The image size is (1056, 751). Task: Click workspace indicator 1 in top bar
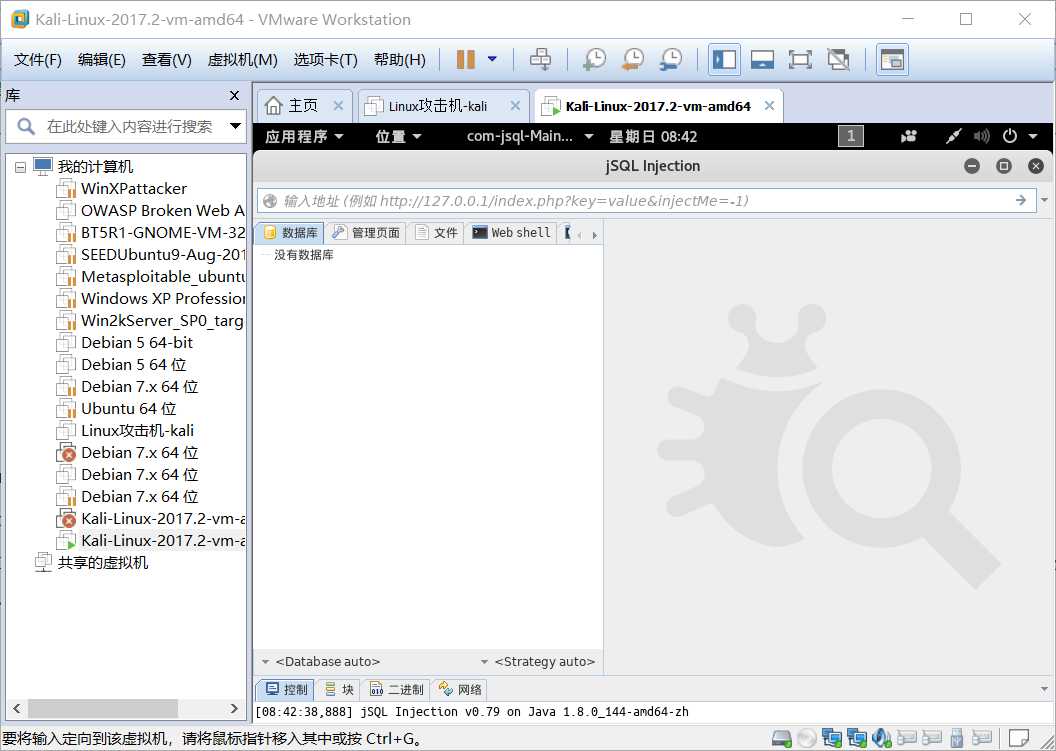851,137
